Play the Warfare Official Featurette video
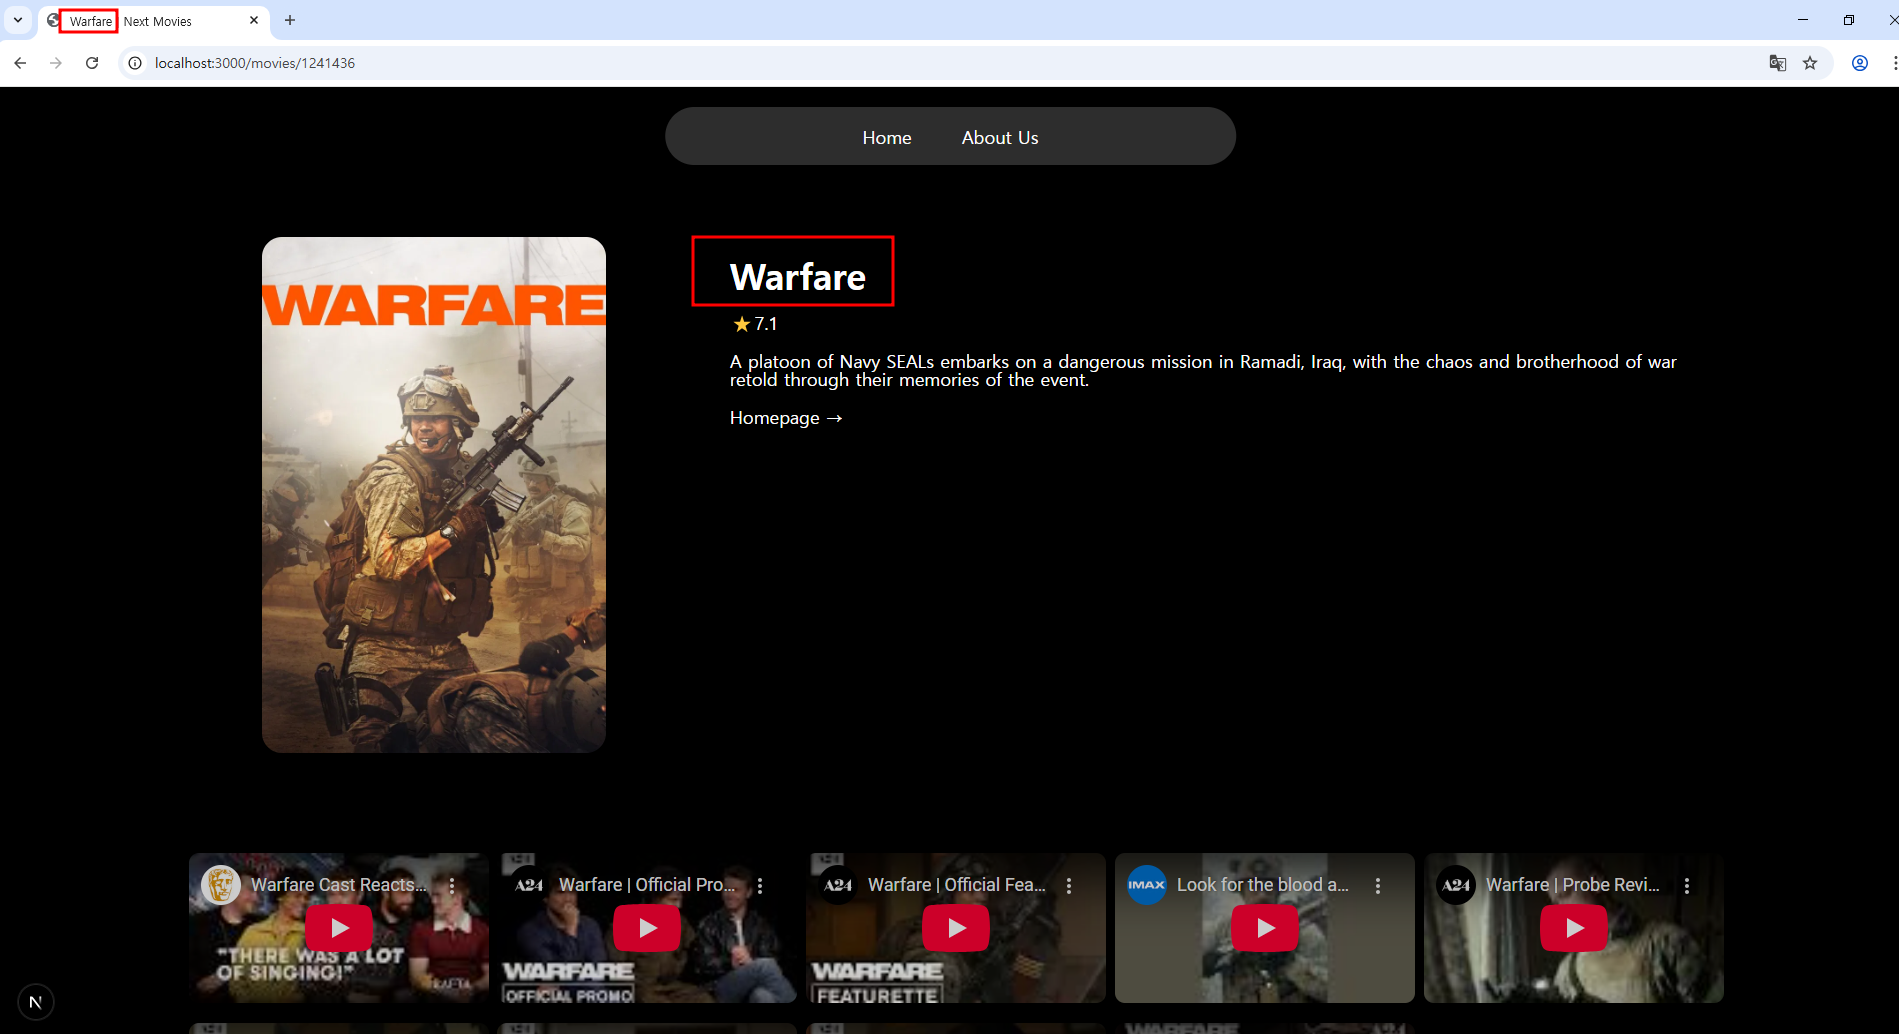The image size is (1899, 1034). click(x=956, y=928)
